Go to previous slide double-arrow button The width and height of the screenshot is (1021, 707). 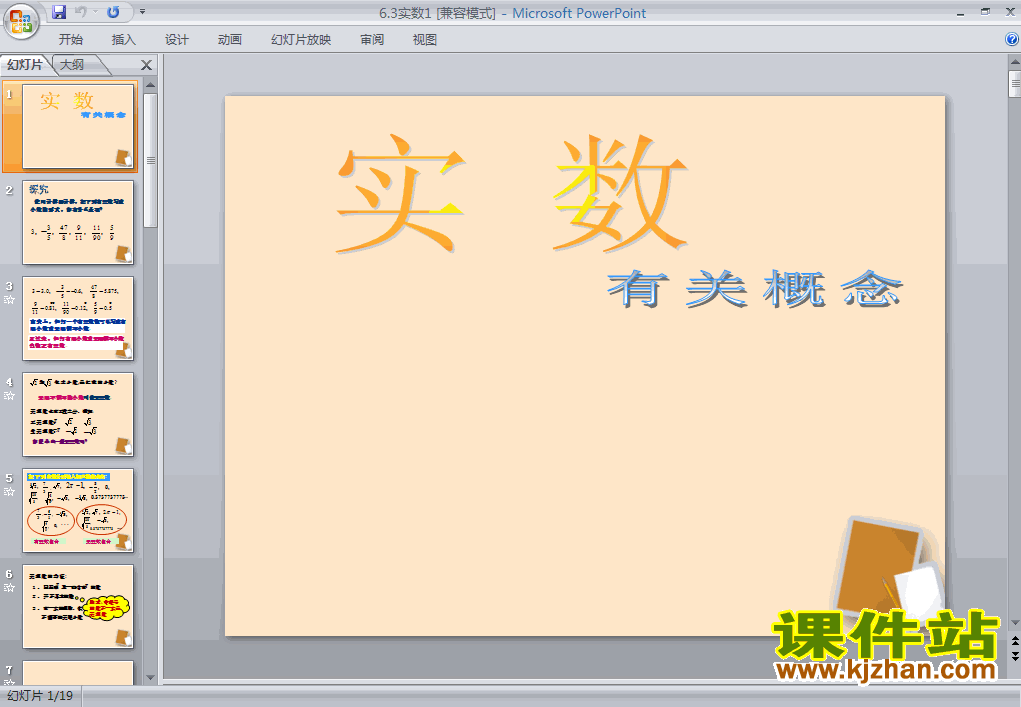click(1014, 642)
